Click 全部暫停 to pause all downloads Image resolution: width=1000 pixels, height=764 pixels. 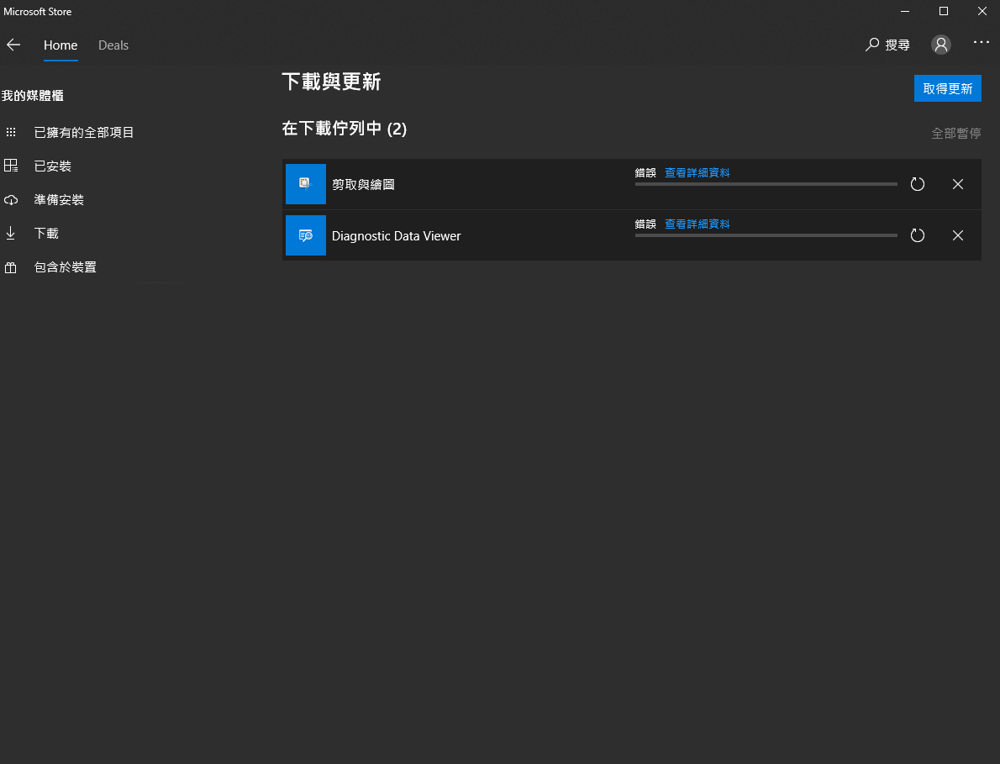(956, 133)
